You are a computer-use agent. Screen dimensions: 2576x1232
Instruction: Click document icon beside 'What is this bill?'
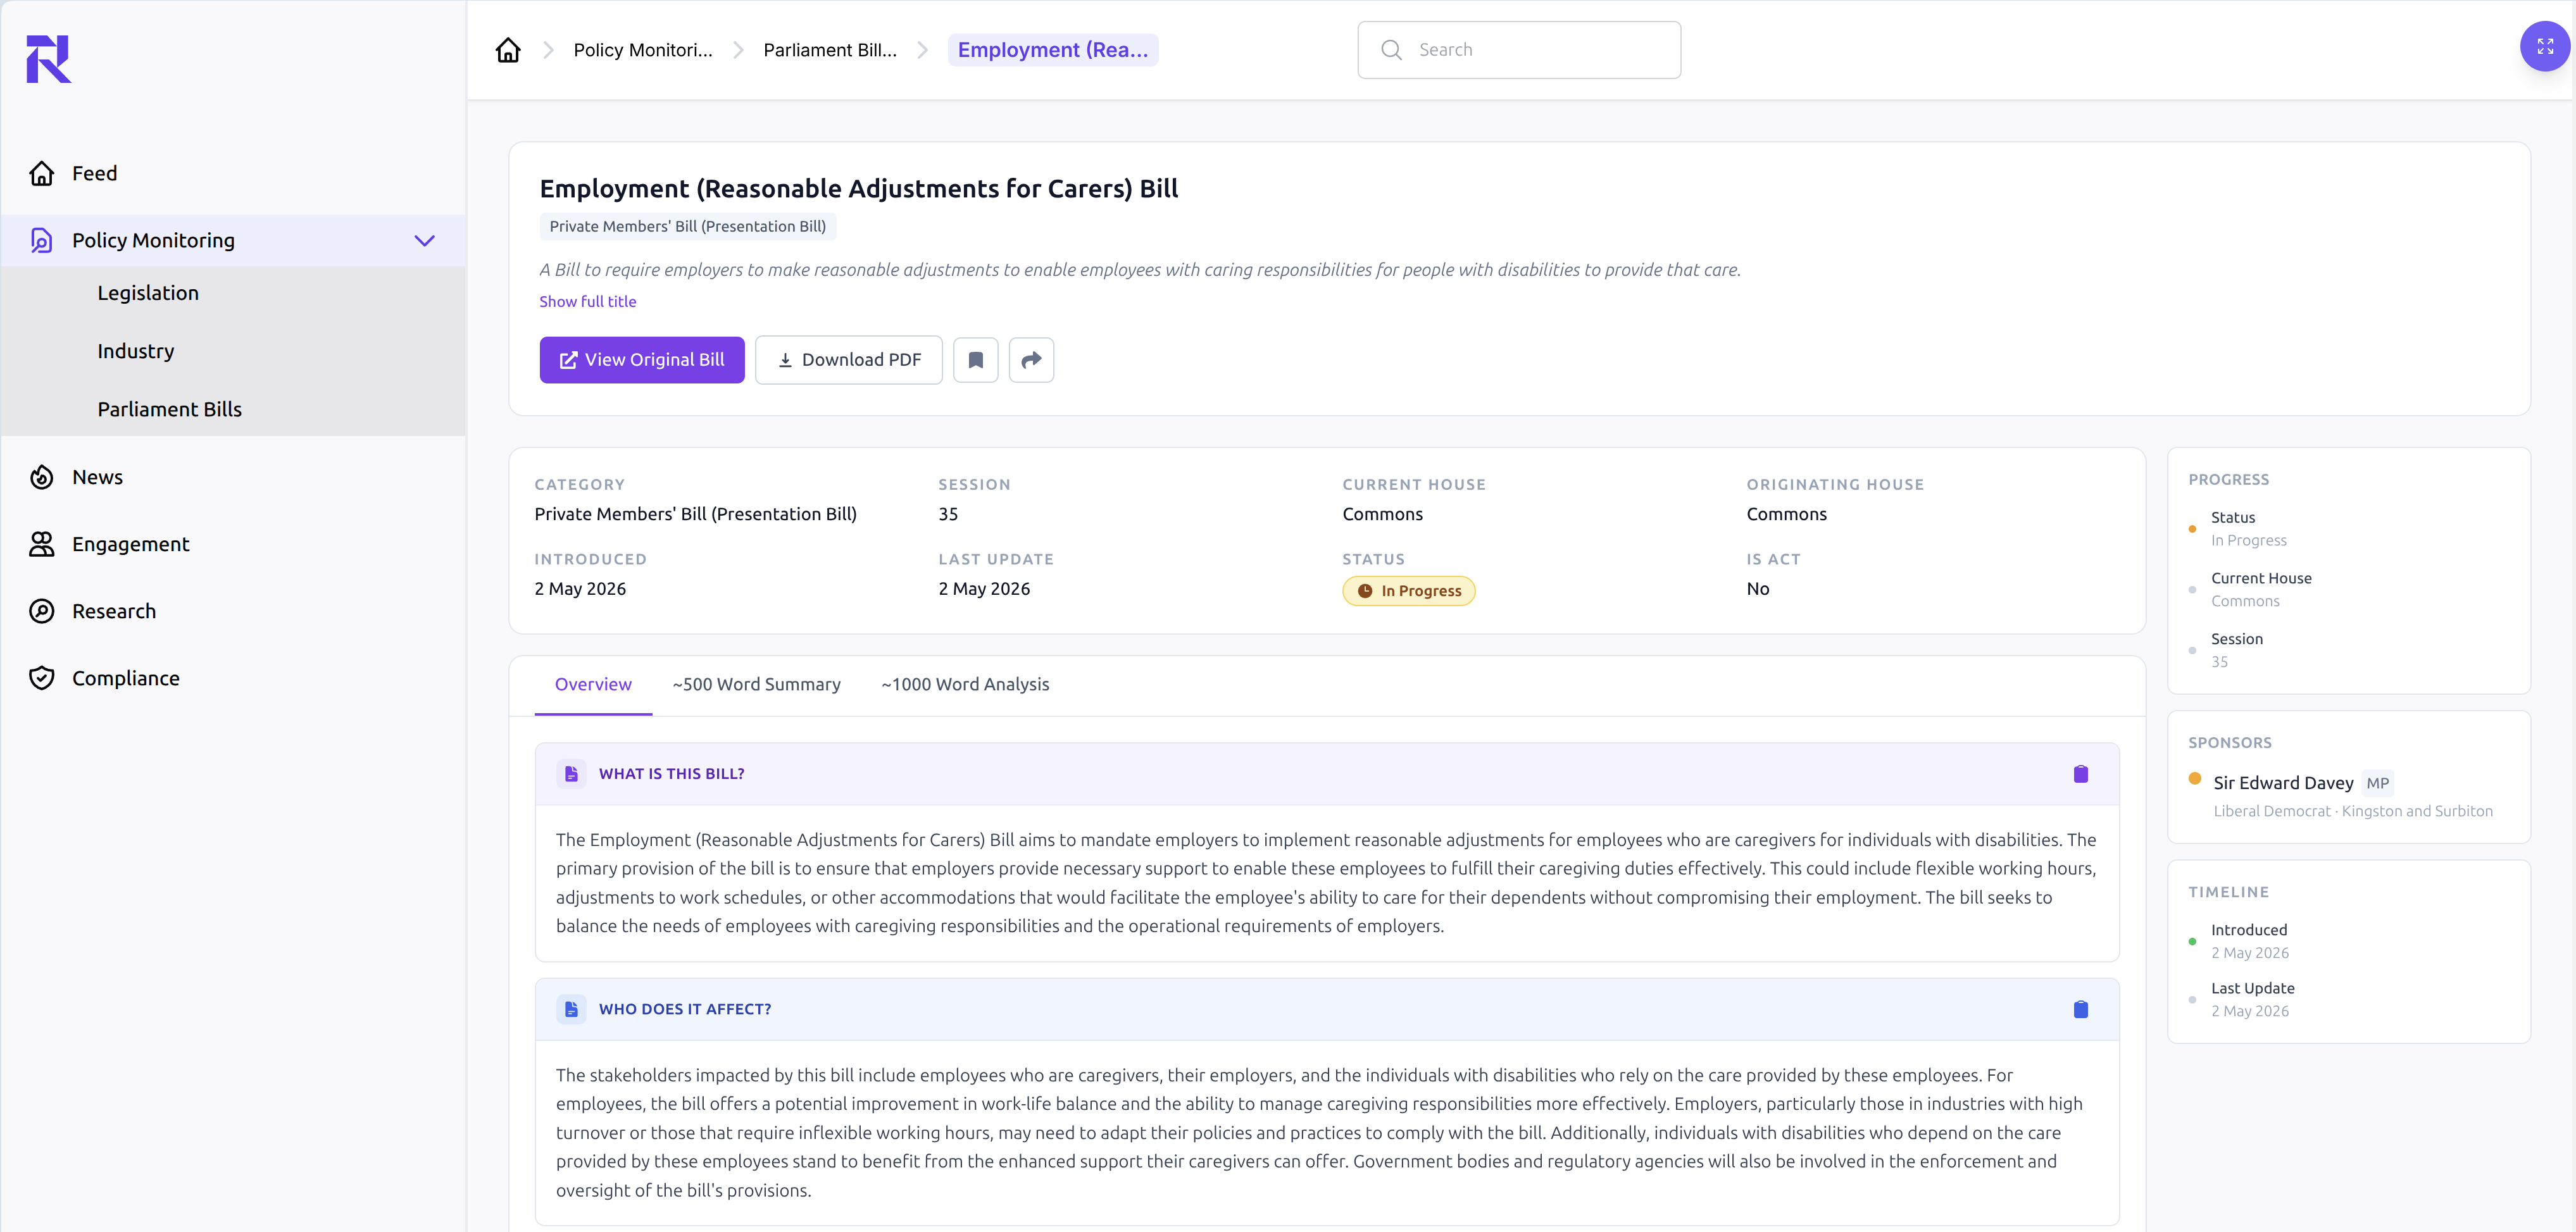(x=571, y=774)
